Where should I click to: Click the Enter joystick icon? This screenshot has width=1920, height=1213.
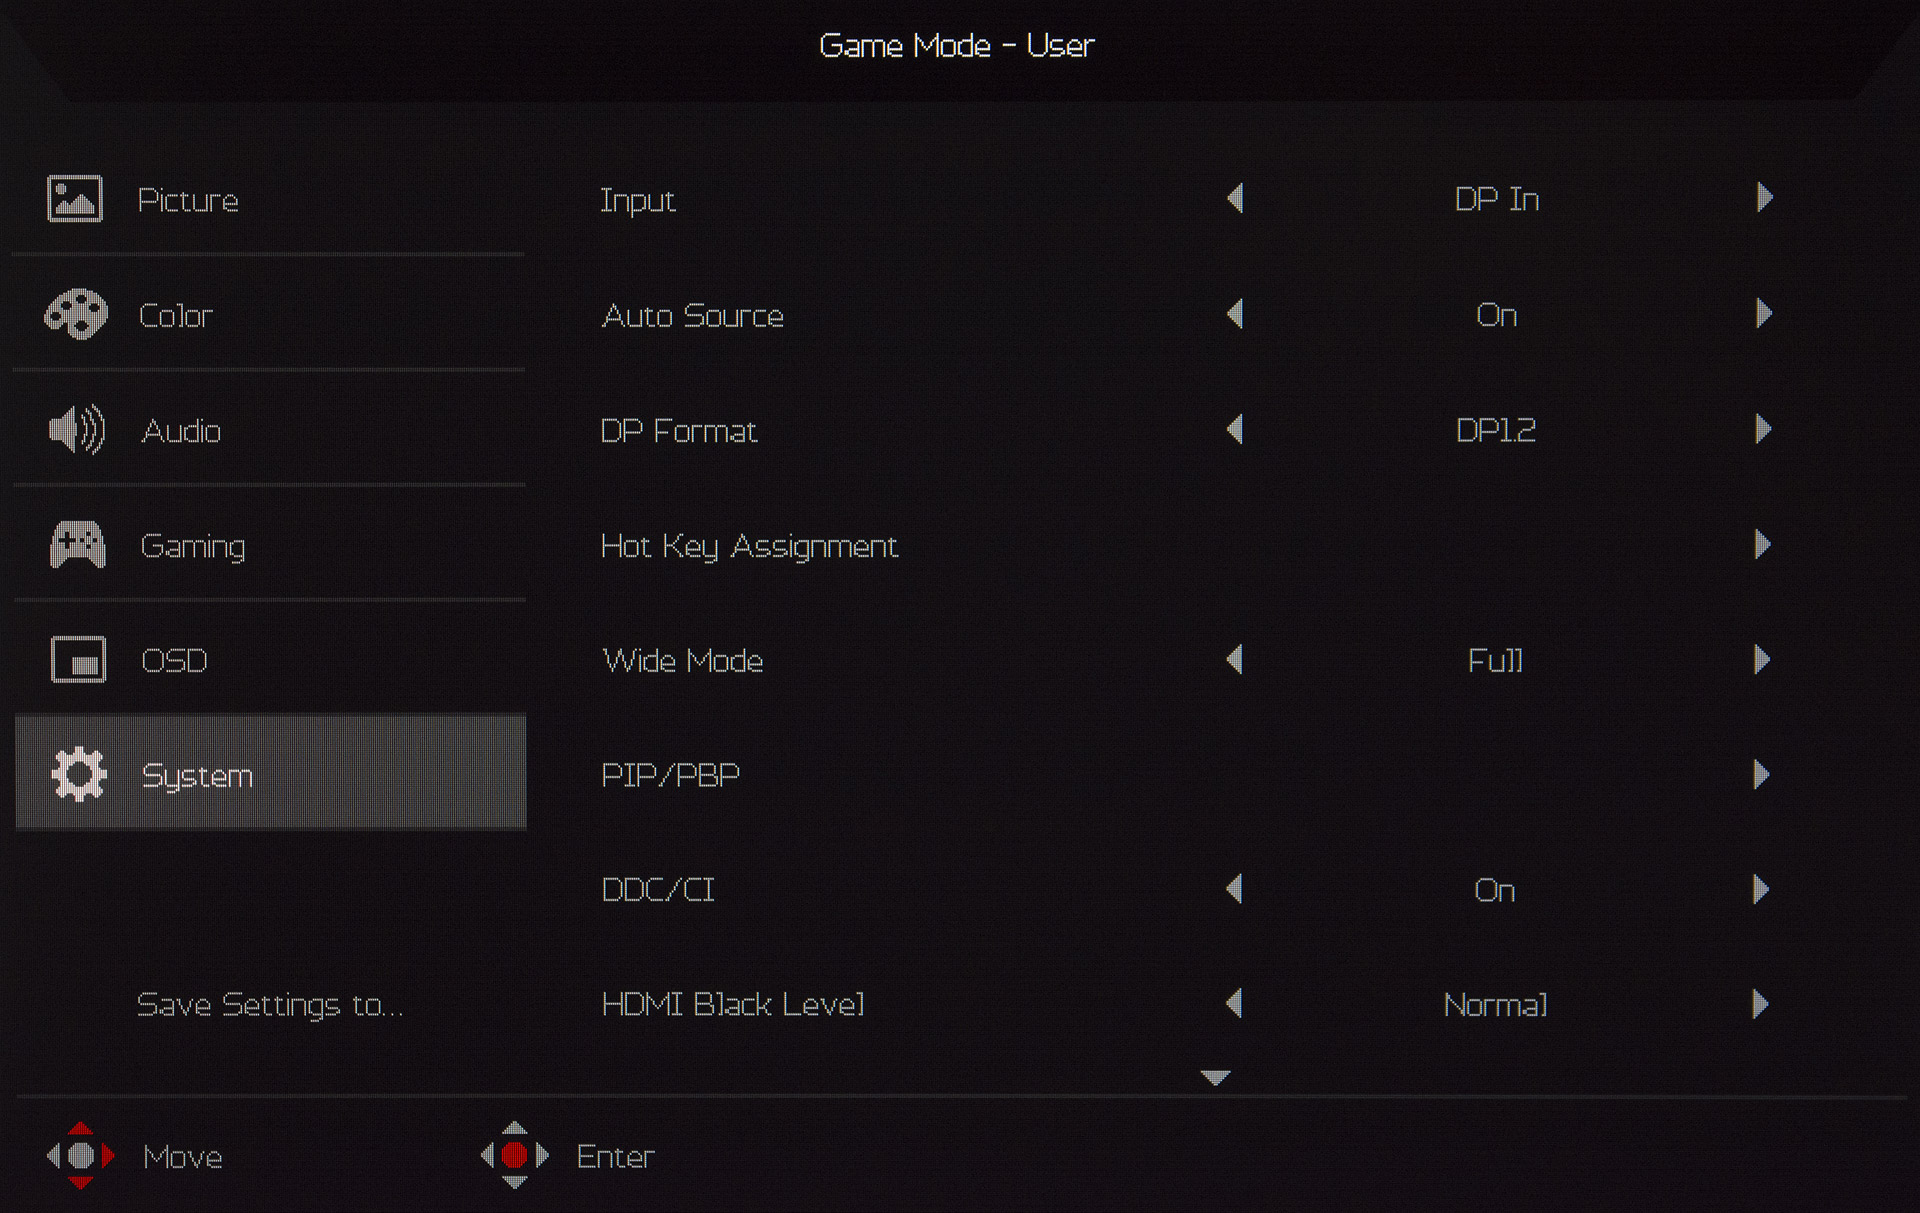[514, 1156]
